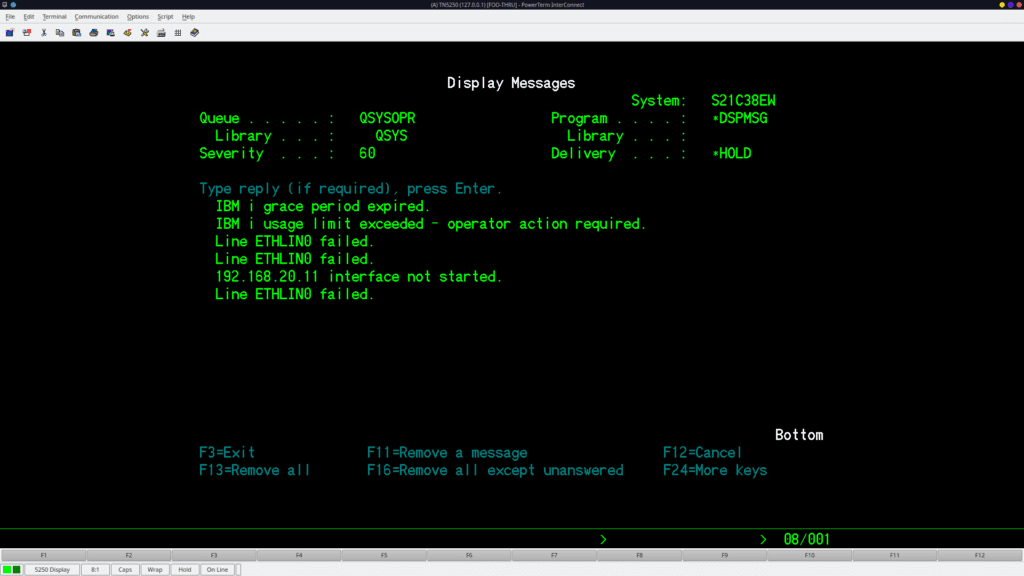Open the Help menu
This screenshot has width=1024, height=576.
click(x=188, y=16)
